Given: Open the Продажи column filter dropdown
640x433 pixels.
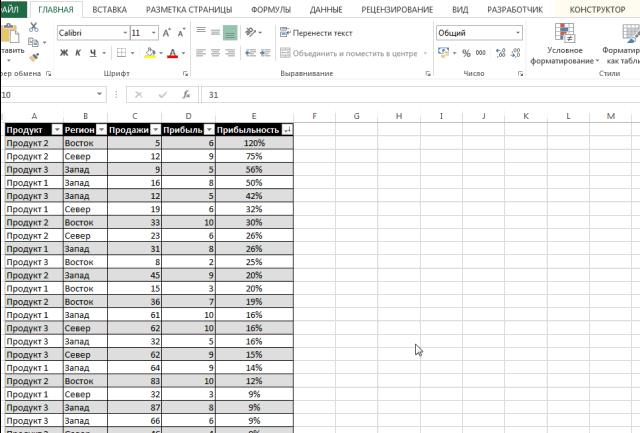Looking at the screenshot, I should click(x=155, y=130).
